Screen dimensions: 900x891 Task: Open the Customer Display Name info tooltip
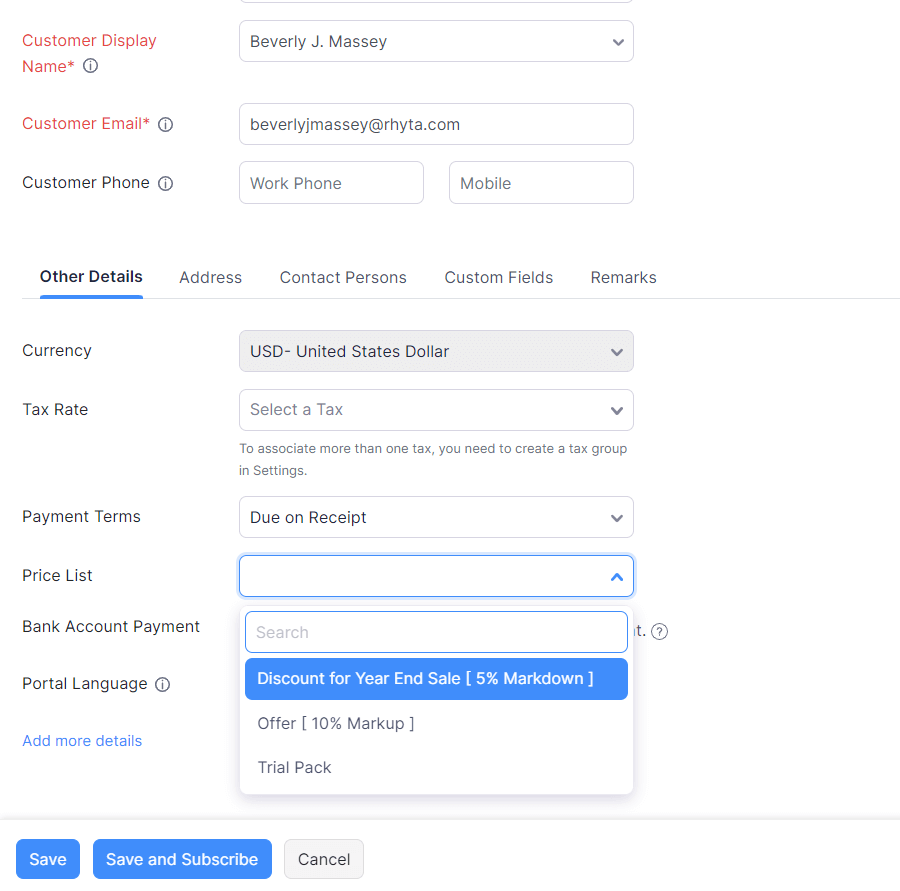pos(89,66)
